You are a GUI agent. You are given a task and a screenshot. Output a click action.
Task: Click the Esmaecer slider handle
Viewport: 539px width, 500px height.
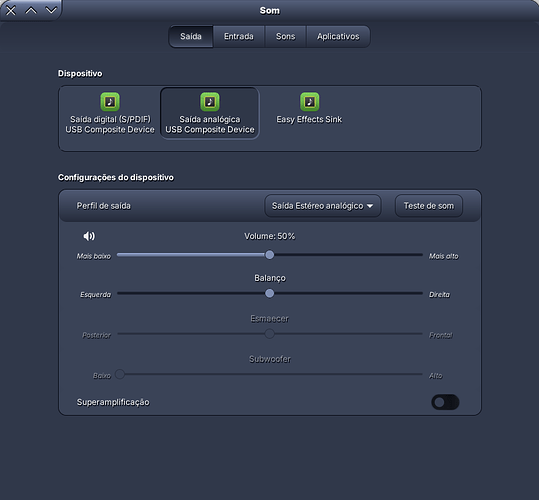coord(270,333)
